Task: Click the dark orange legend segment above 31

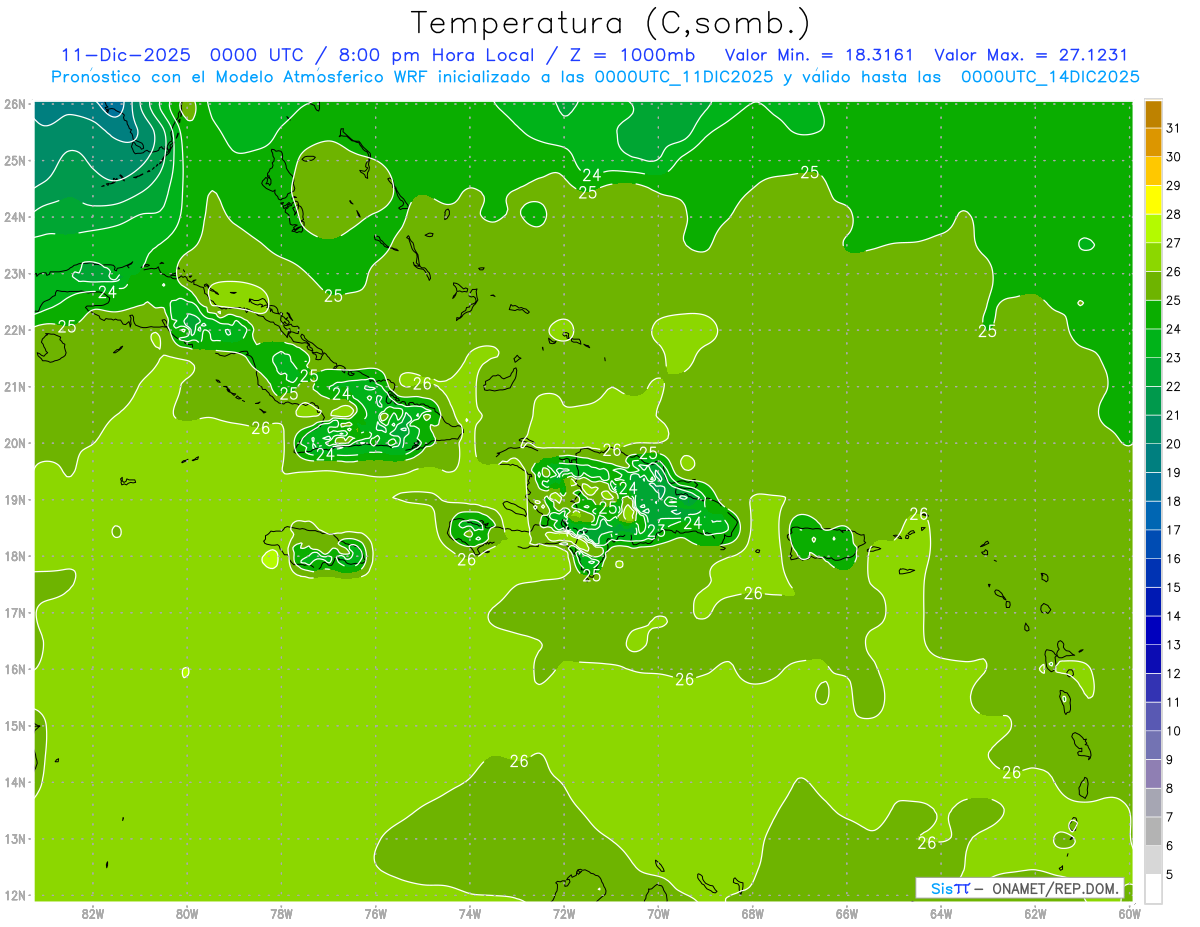Action: tap(1153, 114)
